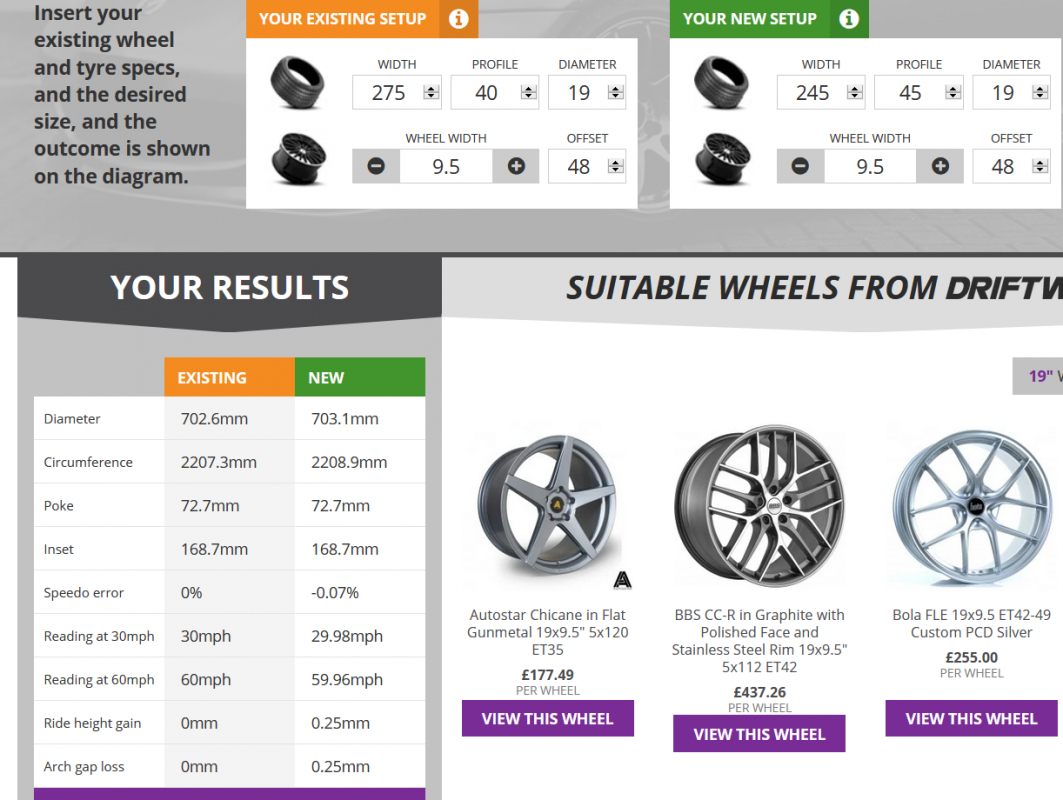Image resolution: width=1063 pixels, height=800 pixels.
Task: Click the Inset row label
Action: tap(58, 549)
